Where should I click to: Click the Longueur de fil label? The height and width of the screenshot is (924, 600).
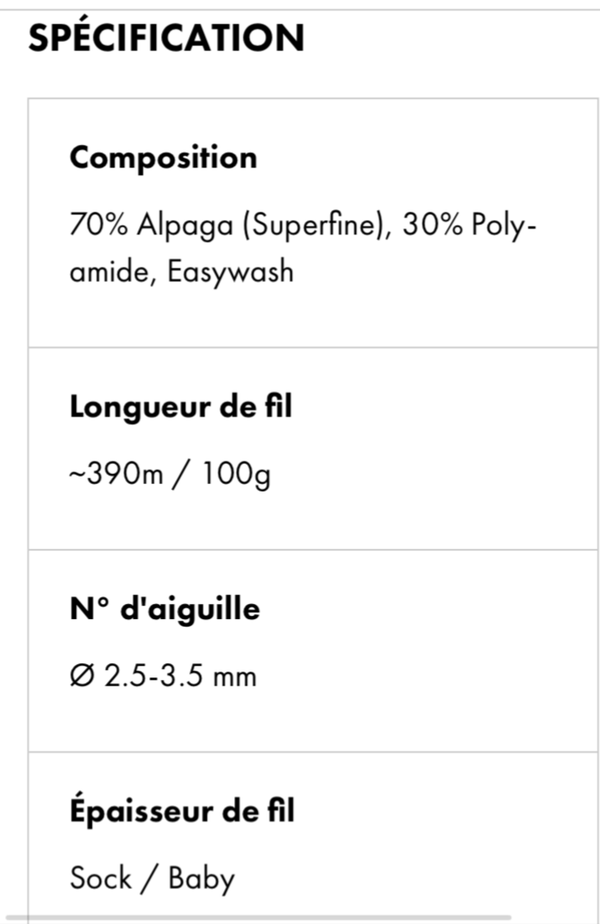[x=181, y=407]
